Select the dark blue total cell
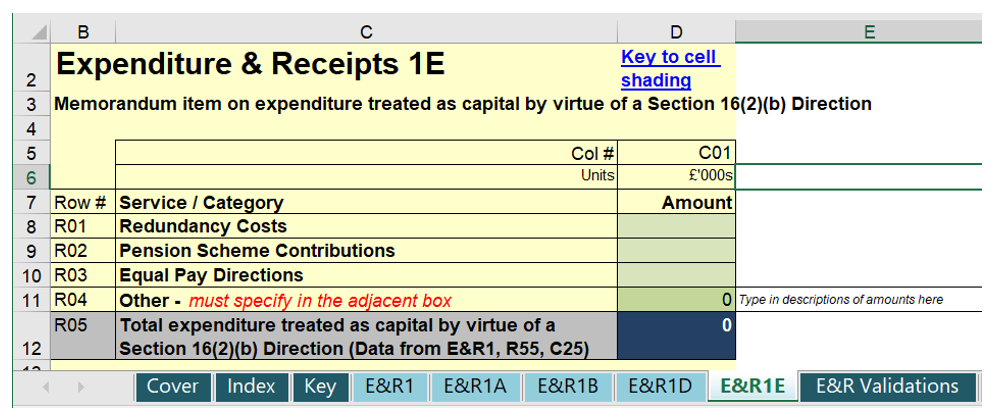Screen dimensions: 994x420 [677, 336]
